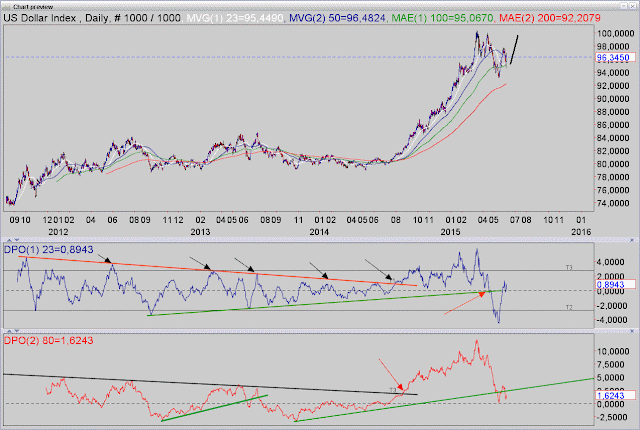This screenshot has height=430, width=640.
Task: Click the 74,0000 price axis label
Action: coord(613,203)
